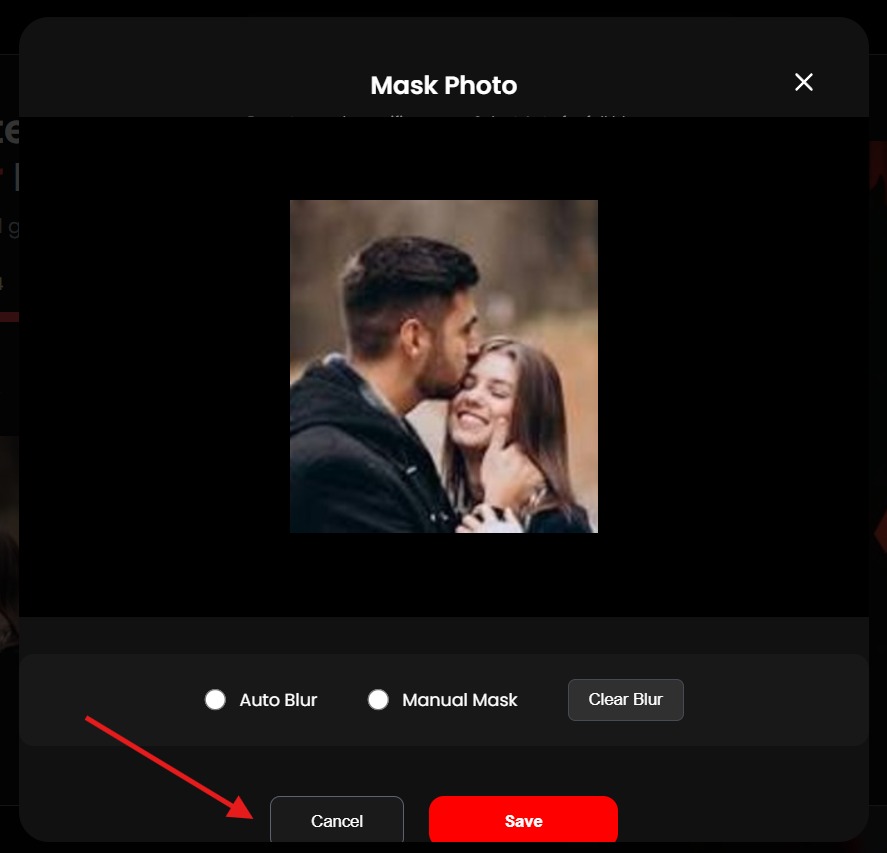
Task: Click the Manual Mask text label
Action: 460,700
